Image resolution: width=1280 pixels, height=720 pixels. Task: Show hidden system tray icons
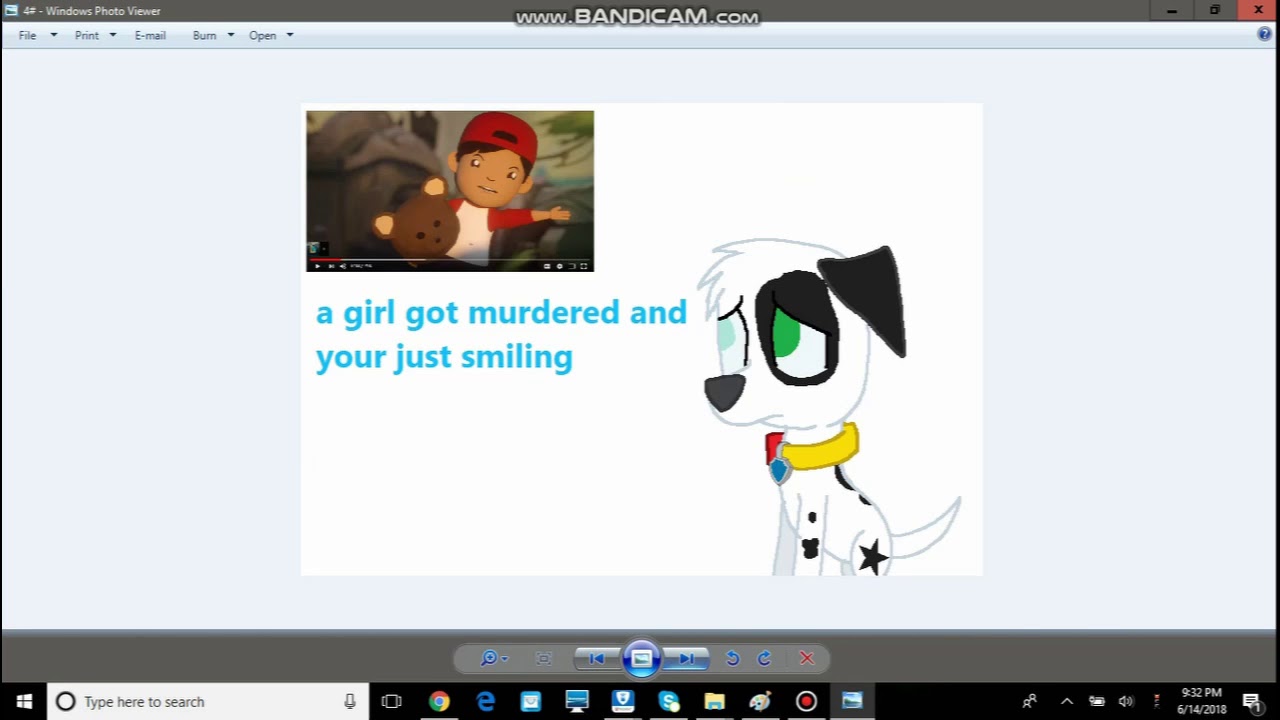click(1066, 701)
